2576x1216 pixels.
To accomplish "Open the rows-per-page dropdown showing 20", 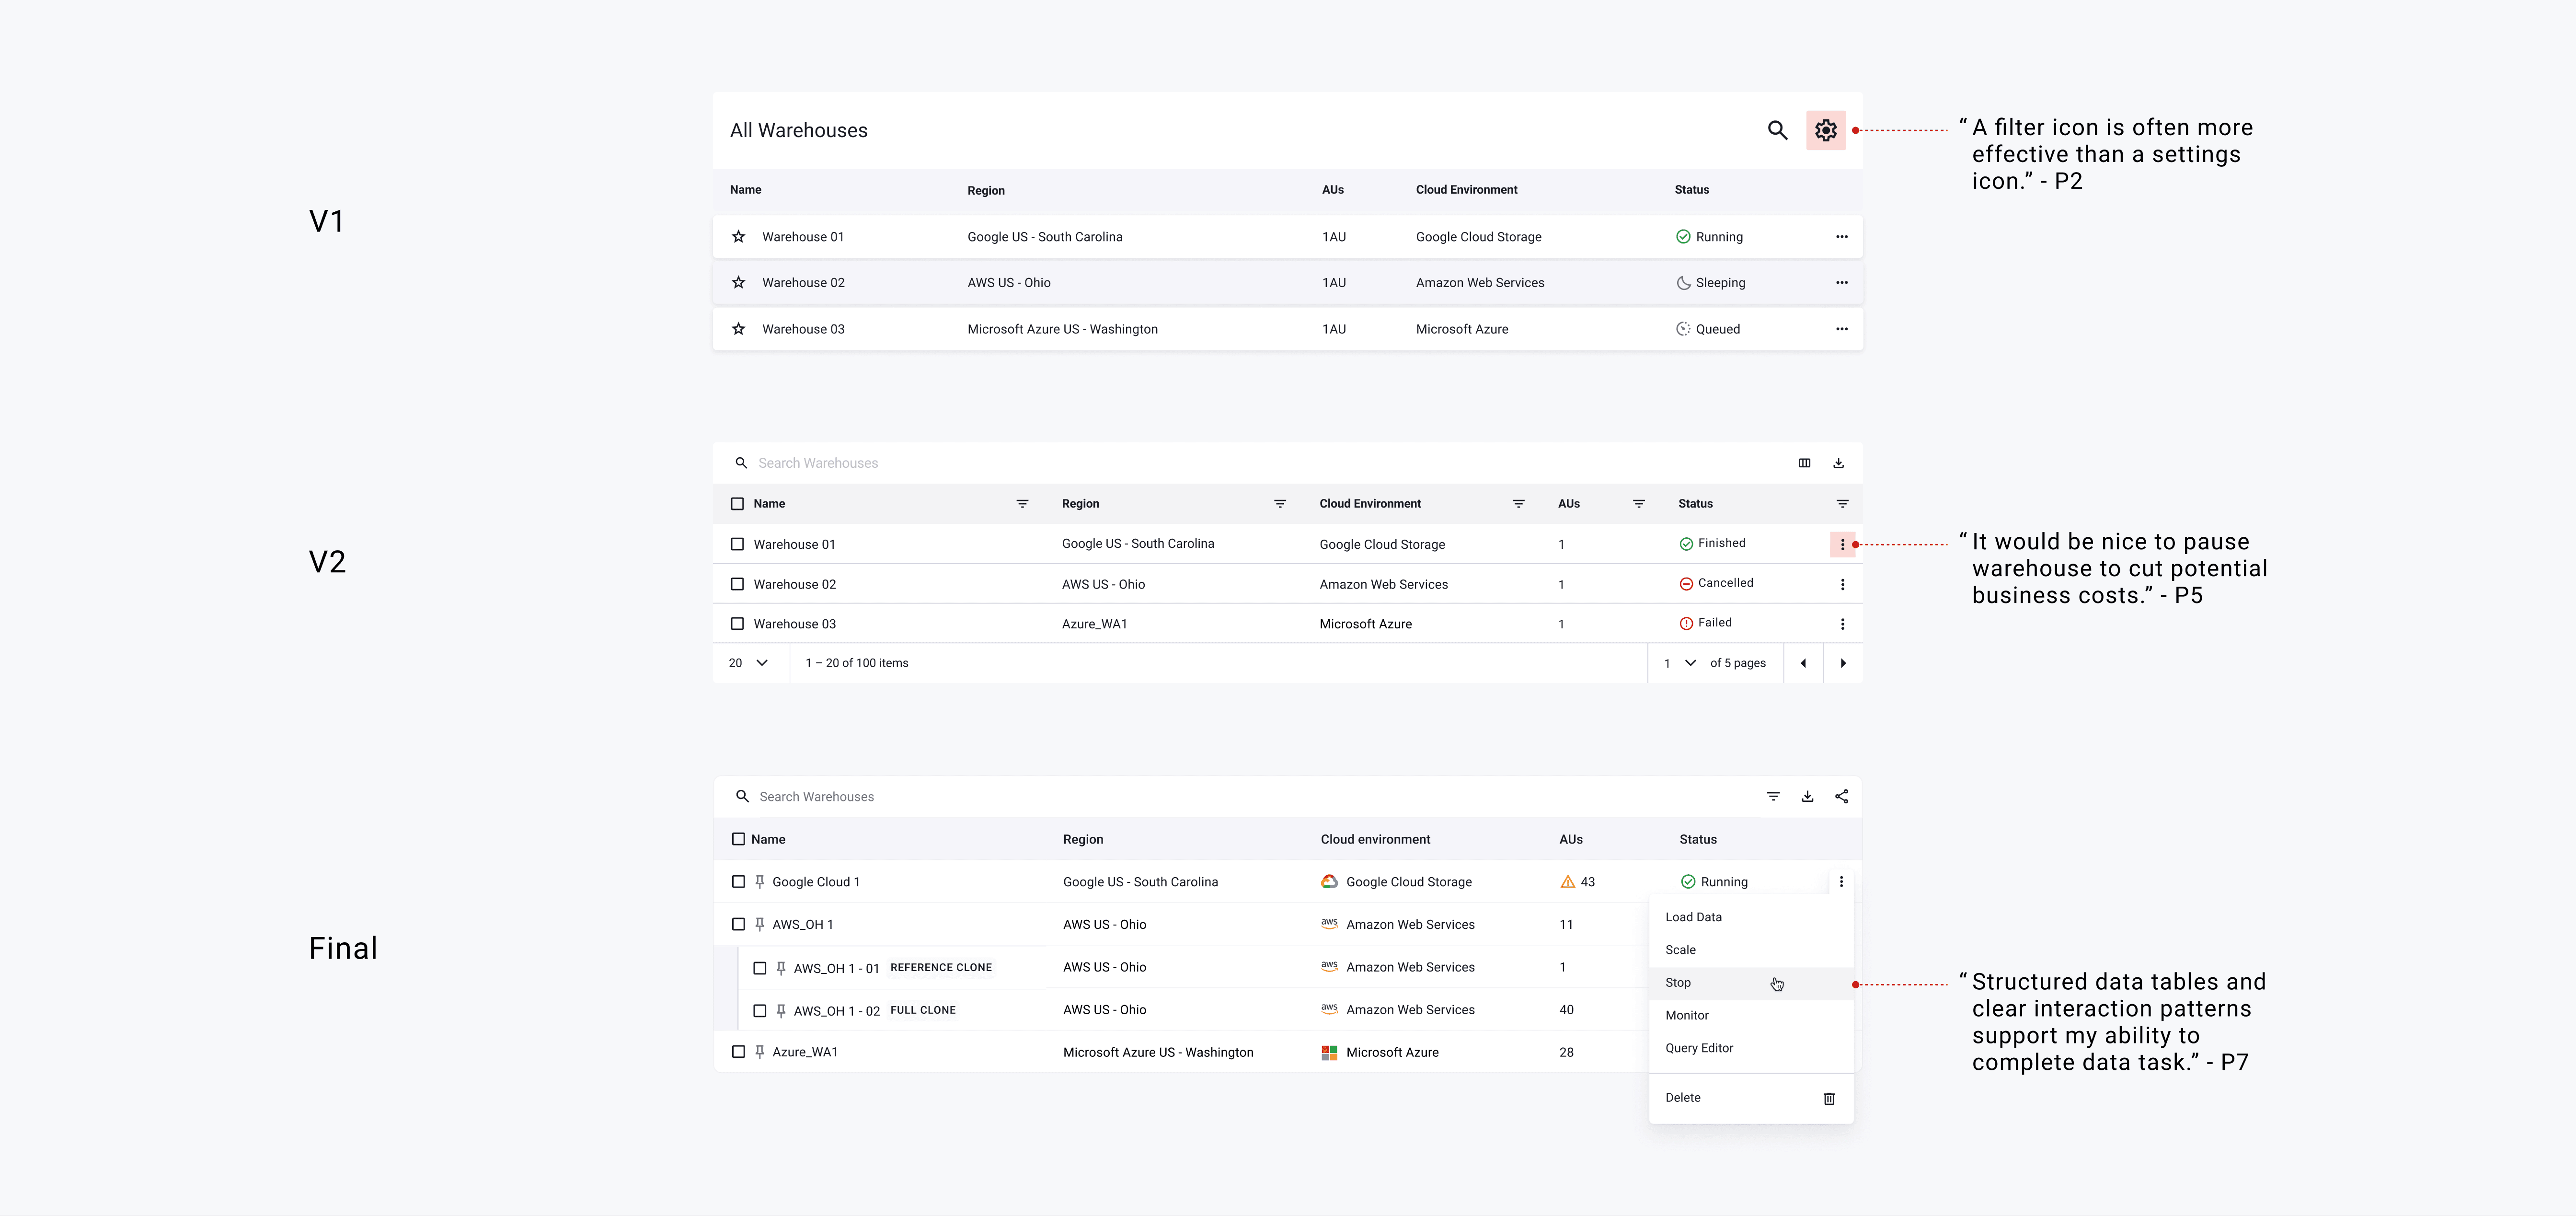I will point(749,663).
